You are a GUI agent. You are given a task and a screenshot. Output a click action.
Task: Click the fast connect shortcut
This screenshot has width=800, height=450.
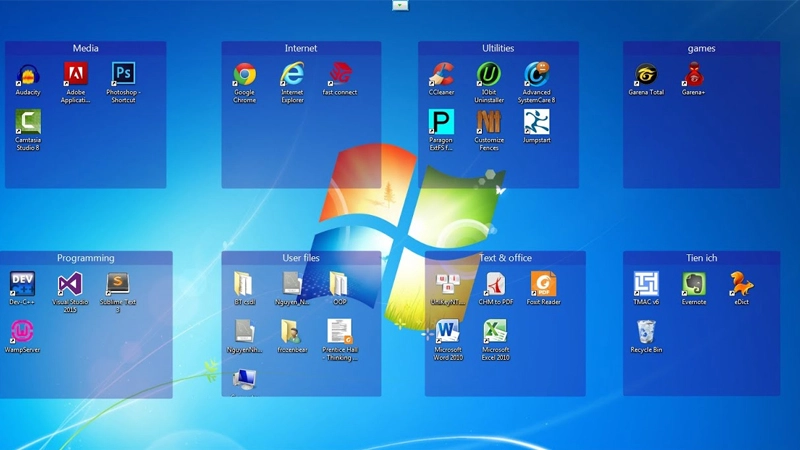[340, 74]
